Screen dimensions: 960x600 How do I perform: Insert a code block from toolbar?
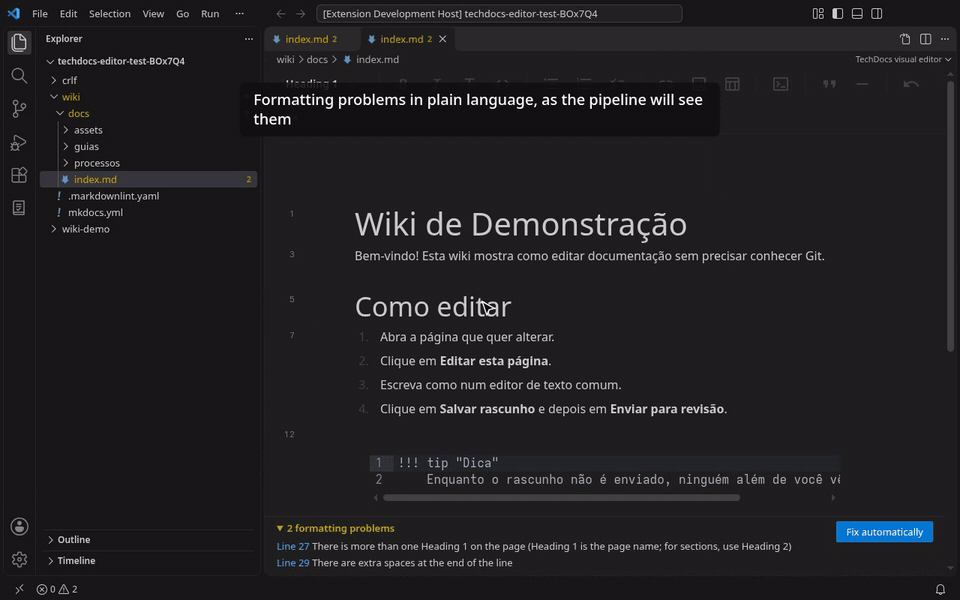(x=781, y=84)
